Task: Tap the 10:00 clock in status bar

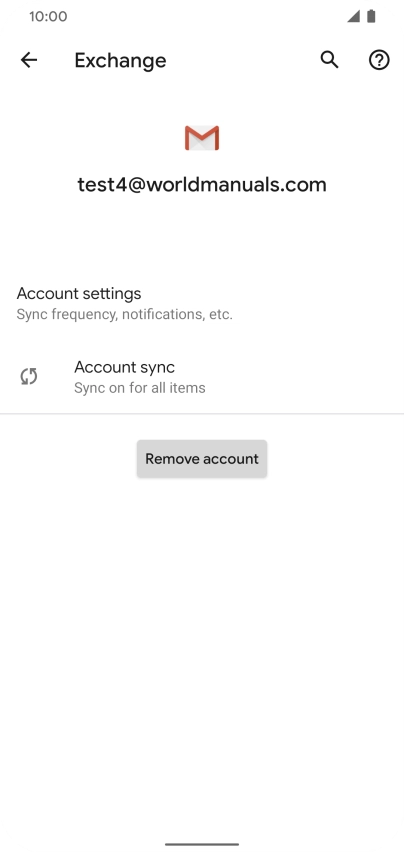Action: point(48,16)
